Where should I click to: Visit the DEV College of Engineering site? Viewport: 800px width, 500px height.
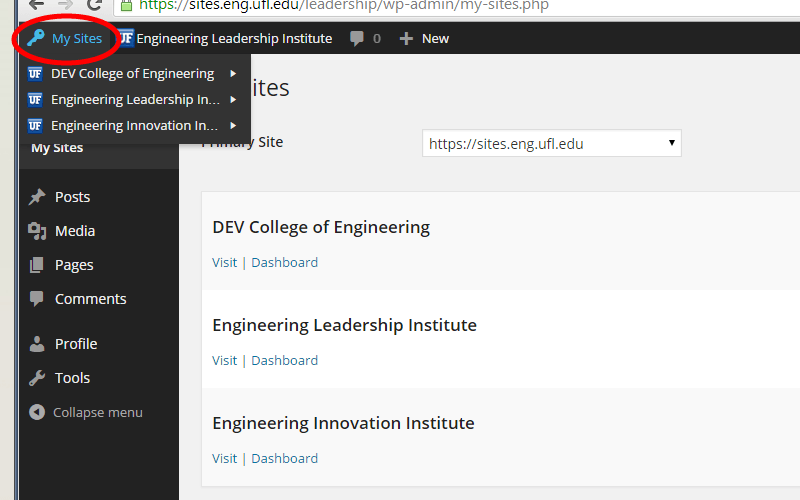tap(224, 263)
